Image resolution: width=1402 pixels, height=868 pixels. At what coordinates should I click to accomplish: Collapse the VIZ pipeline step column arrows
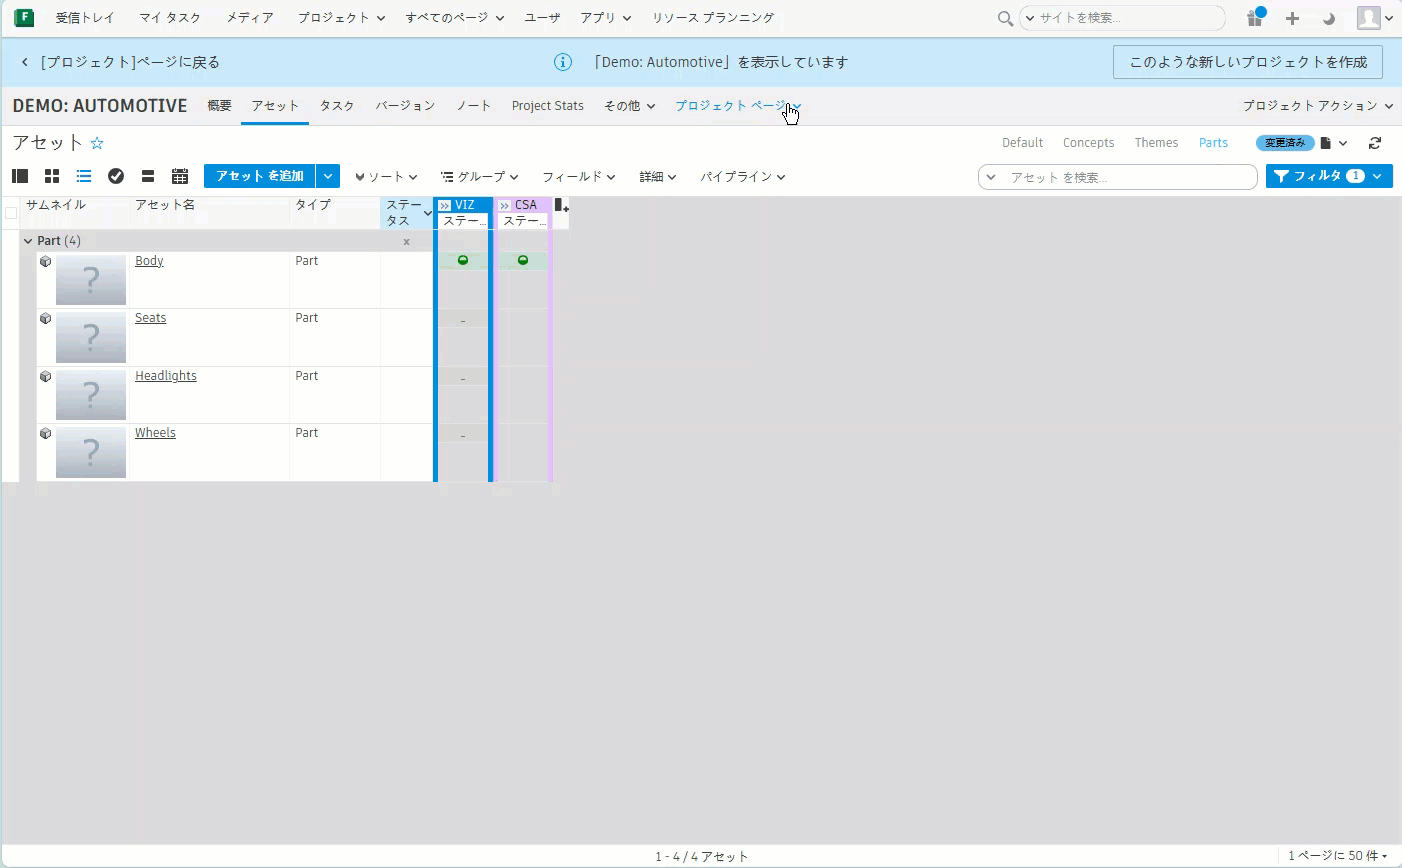point(445,205)
